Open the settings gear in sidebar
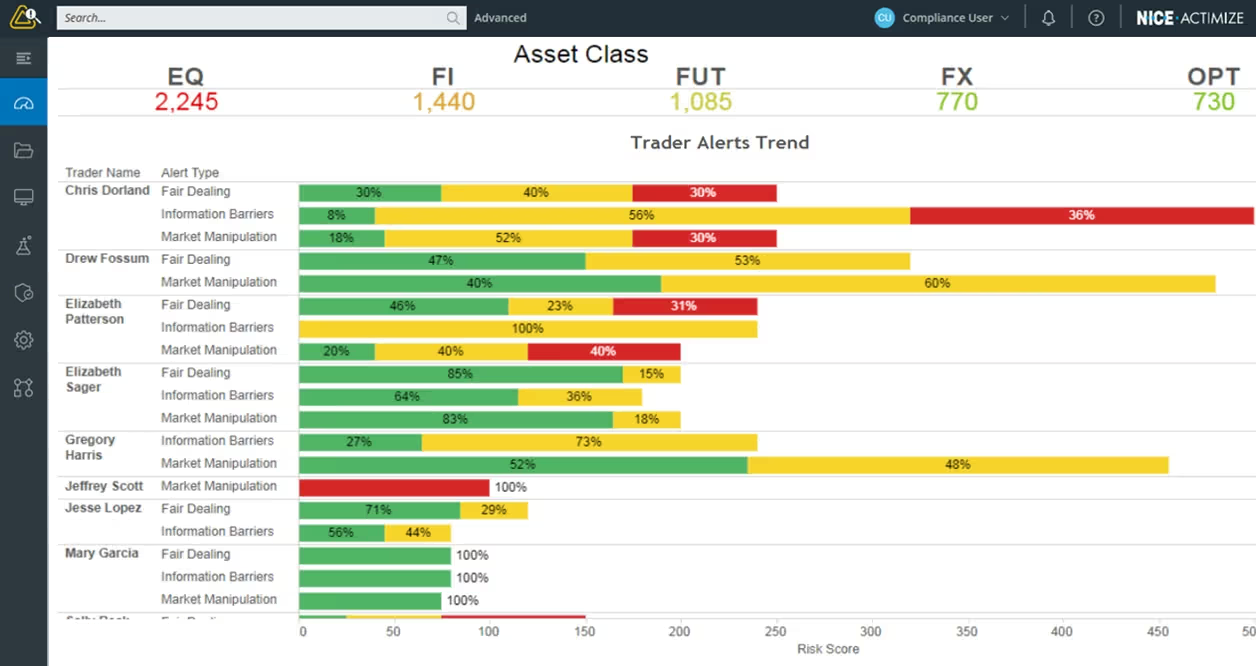Viewport: 1256px width, 666px height. tap(23, 340)
